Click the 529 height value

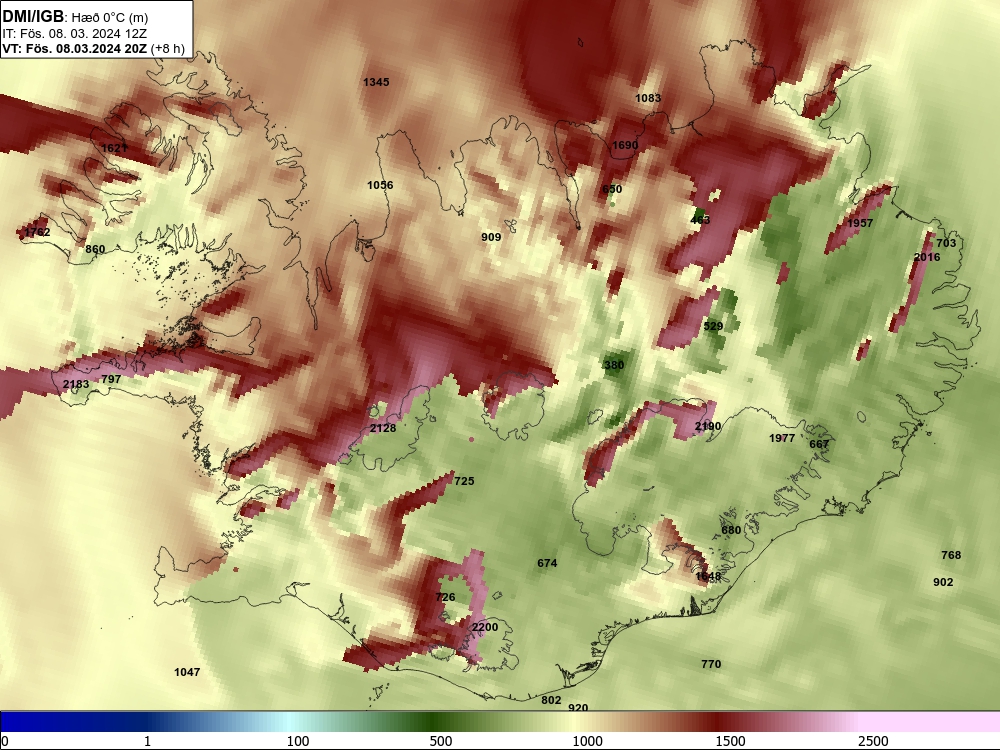(x=713, y=326)
